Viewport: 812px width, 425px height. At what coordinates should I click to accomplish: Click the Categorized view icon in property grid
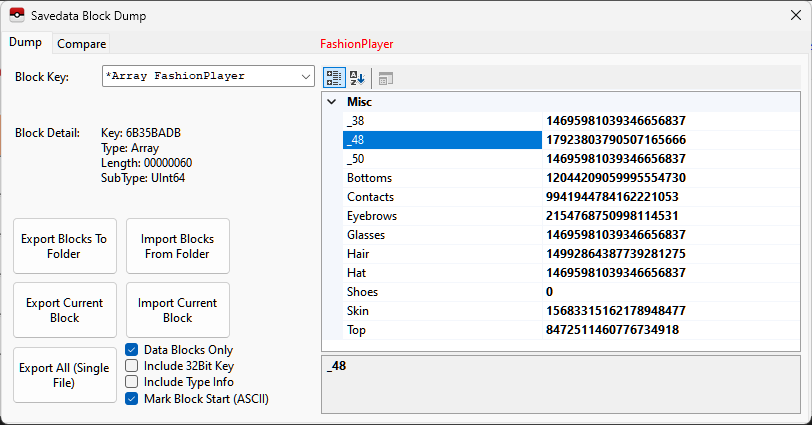(334, 78)
